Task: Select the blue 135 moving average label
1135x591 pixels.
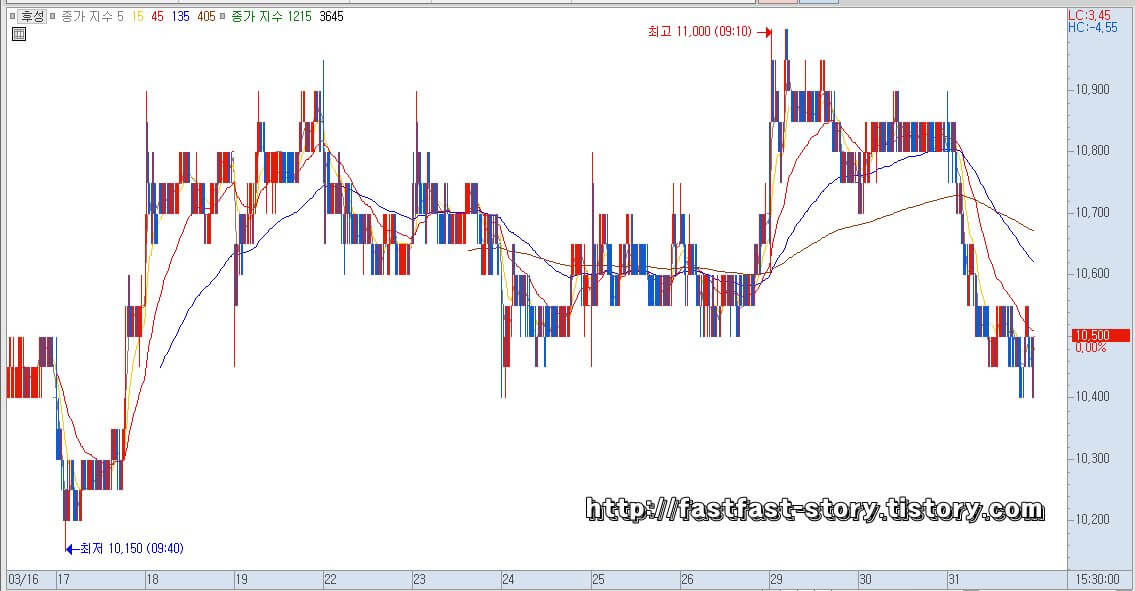Action: [x=180, y=16]
